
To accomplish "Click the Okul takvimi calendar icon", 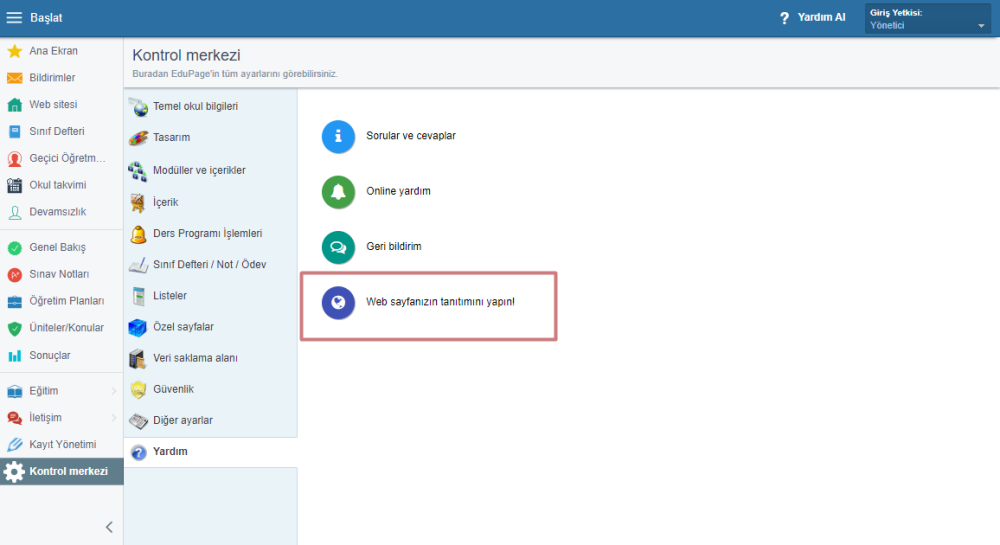I will click(x=15, y=185).
